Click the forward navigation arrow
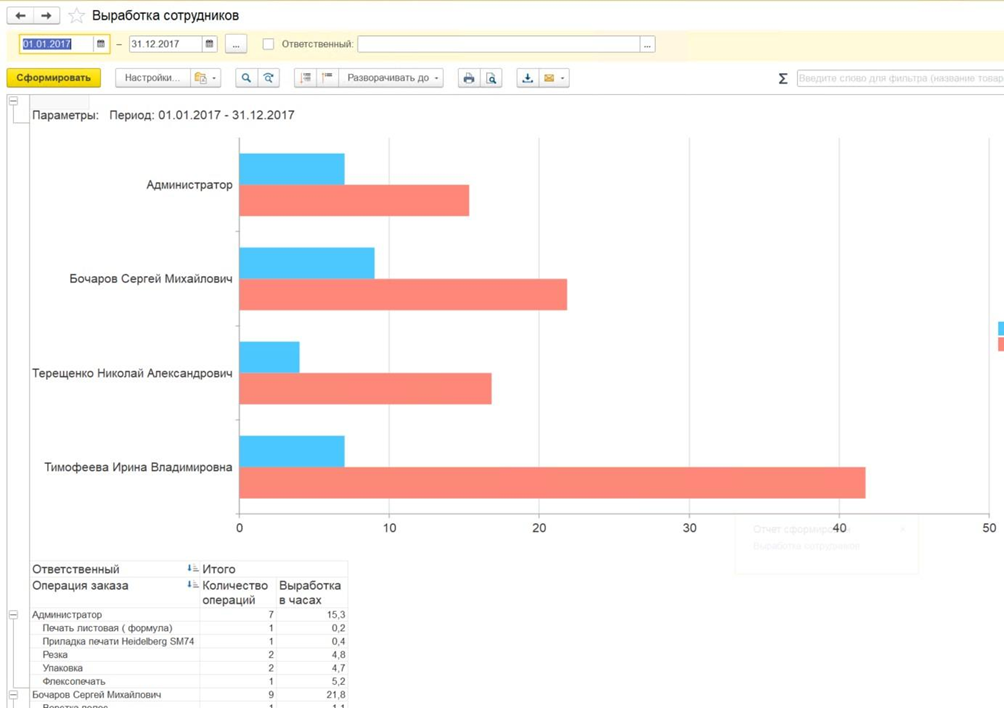 [46, 16]
